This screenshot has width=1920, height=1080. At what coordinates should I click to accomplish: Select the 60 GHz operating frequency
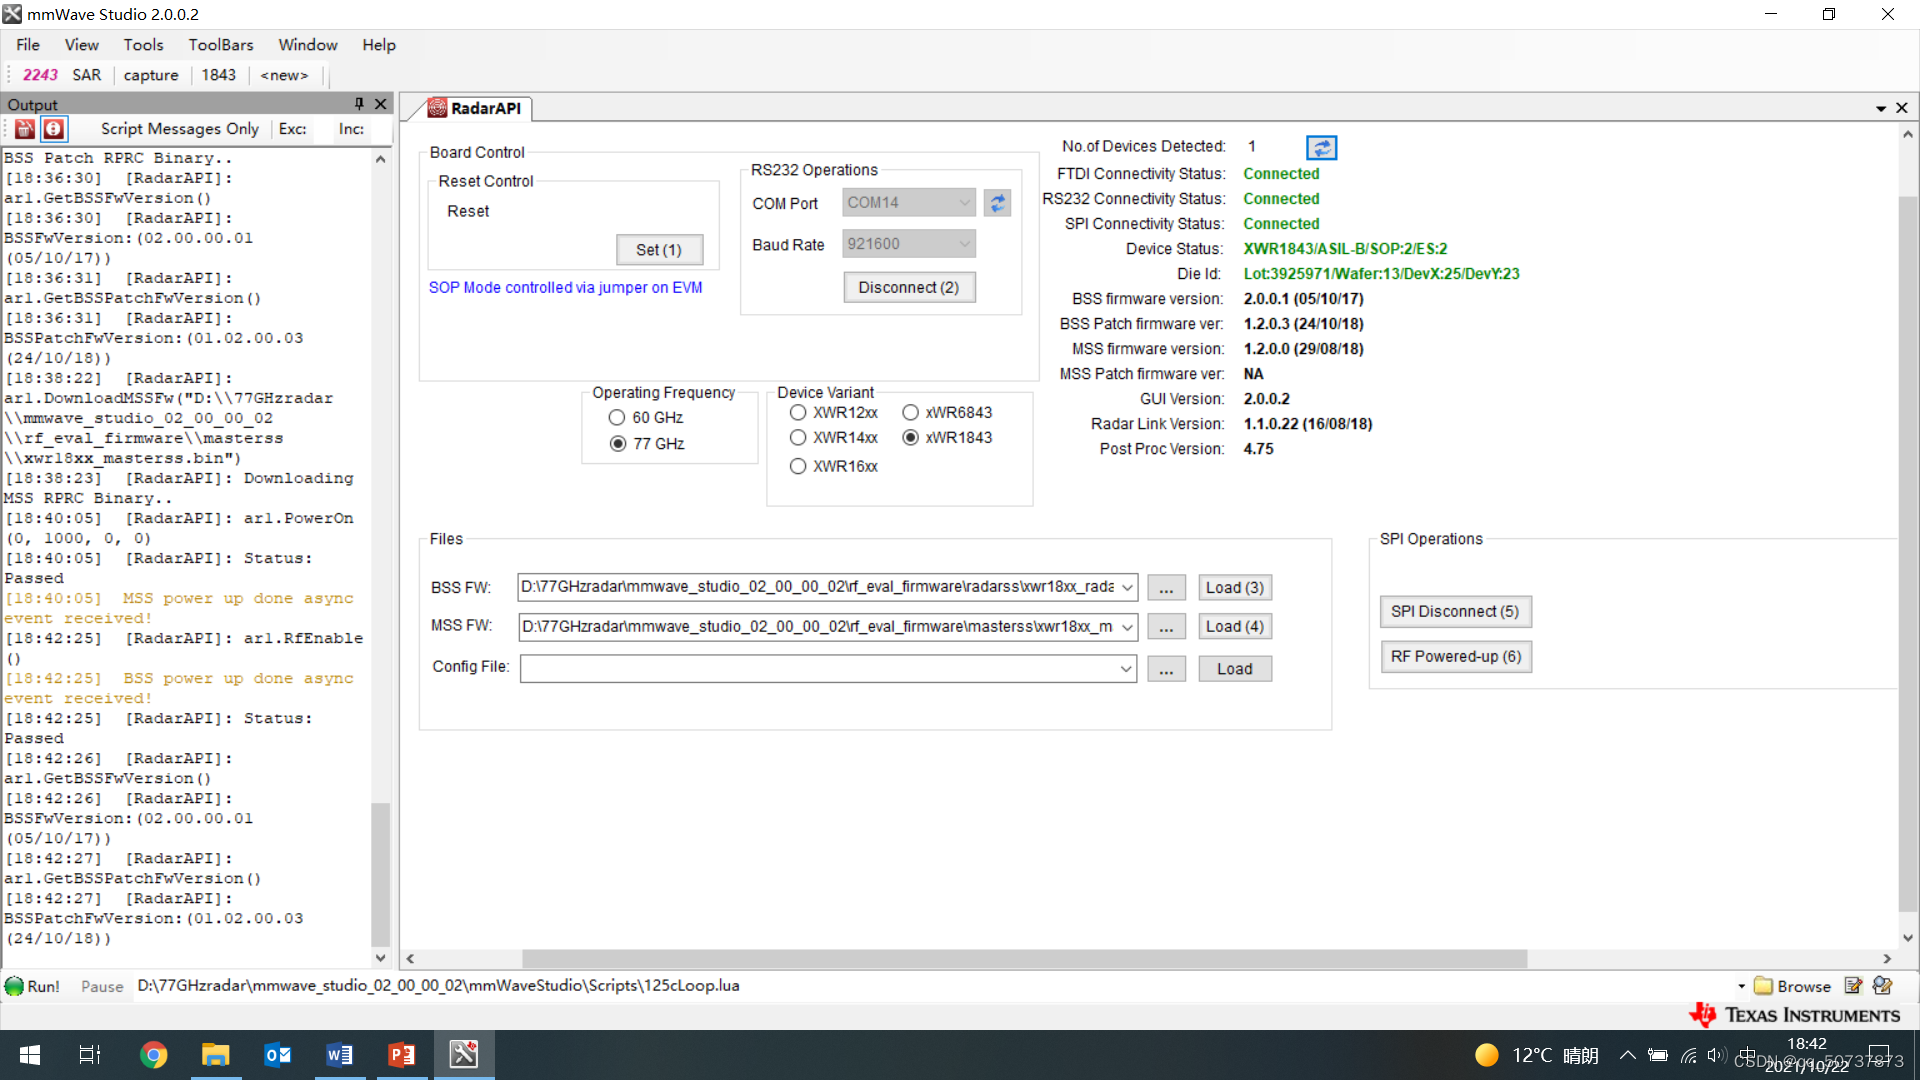pos(617,418)
